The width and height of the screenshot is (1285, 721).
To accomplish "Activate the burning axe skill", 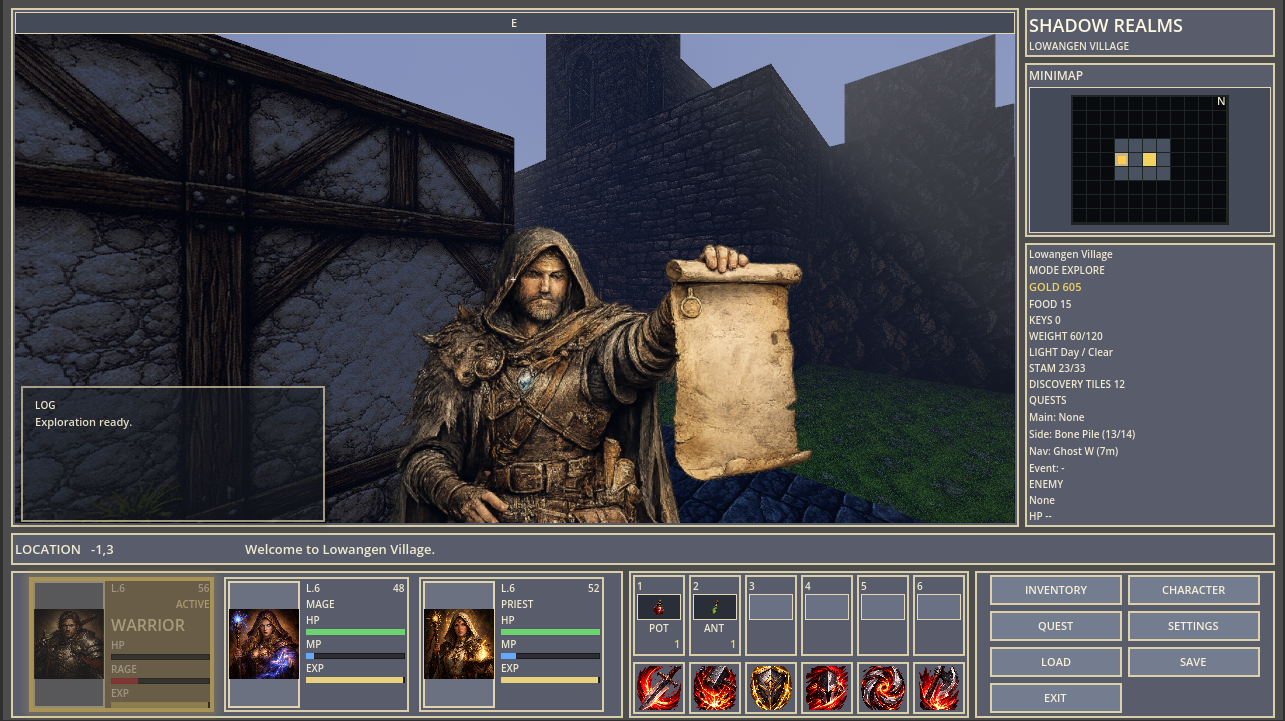I will pyautogui.click(x=939, y=688).
